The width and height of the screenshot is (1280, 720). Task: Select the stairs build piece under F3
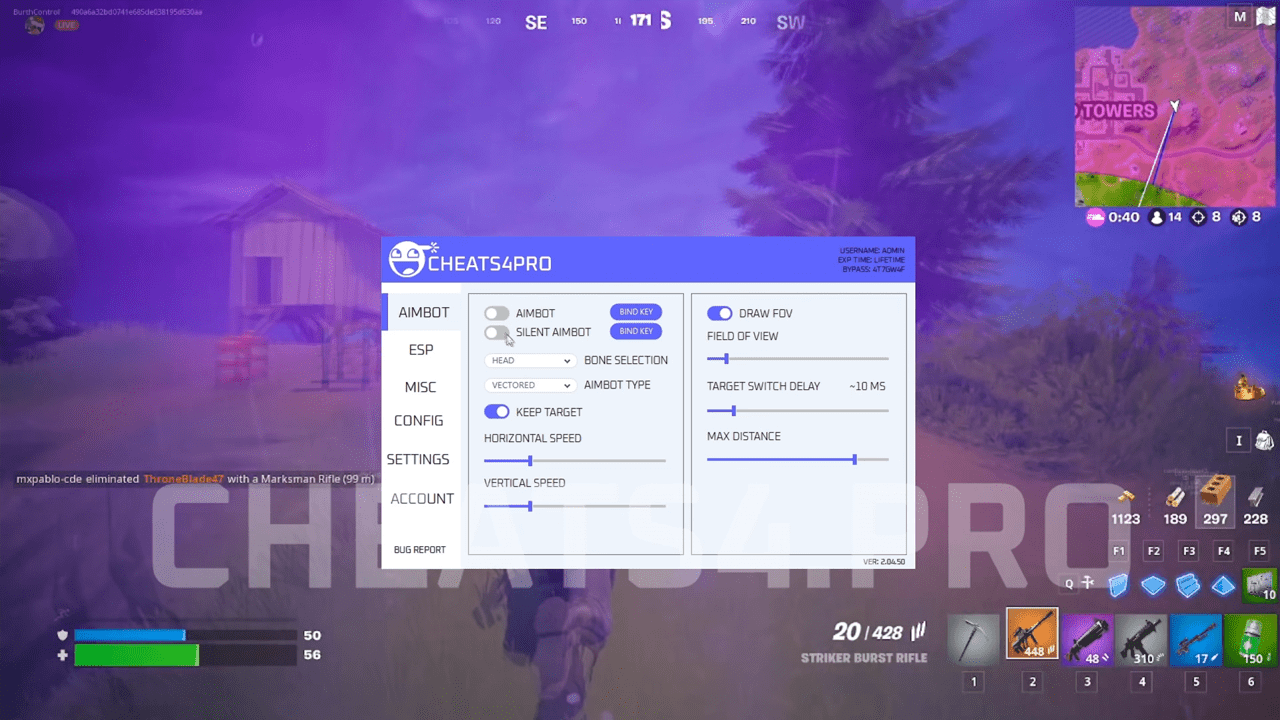click(x=1189, y=585)
